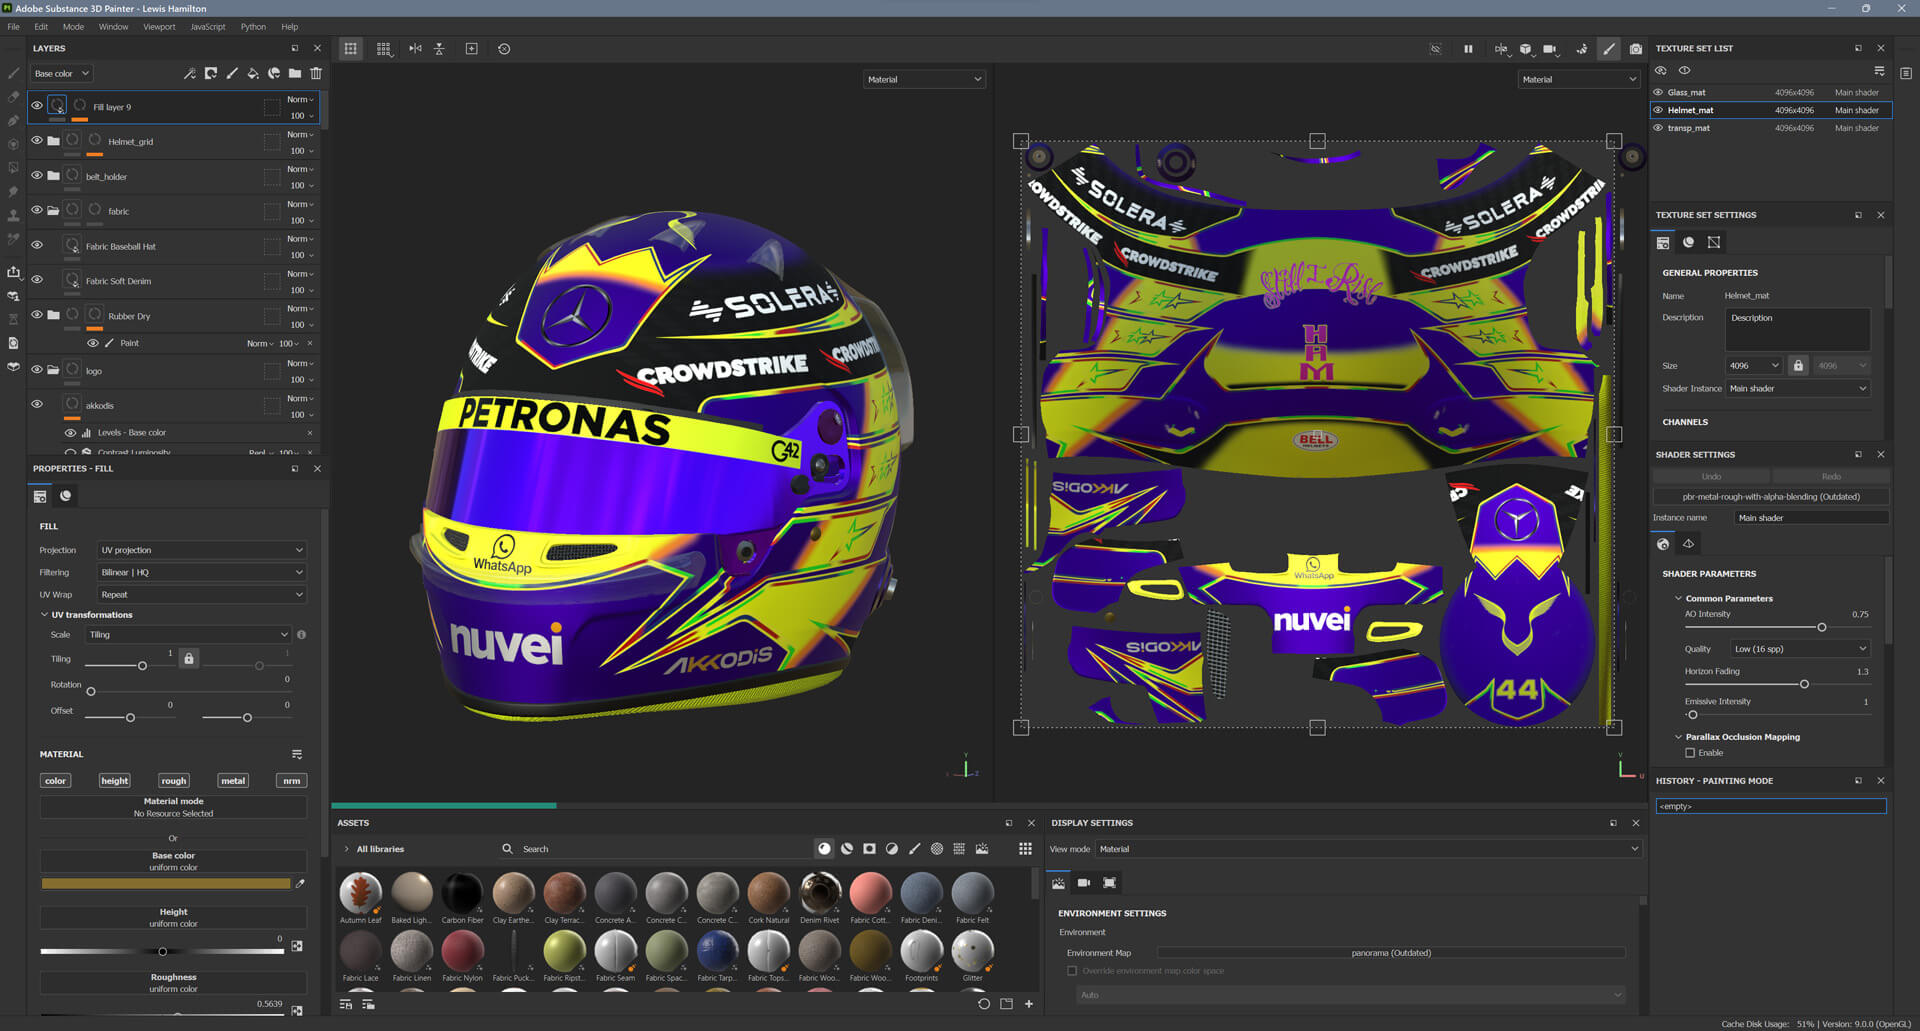Click the circular reset icon in the viewport toolbar
The width and height of the screenshot is (1920, 1031).
pyautogui.click(x=504, y=48)
